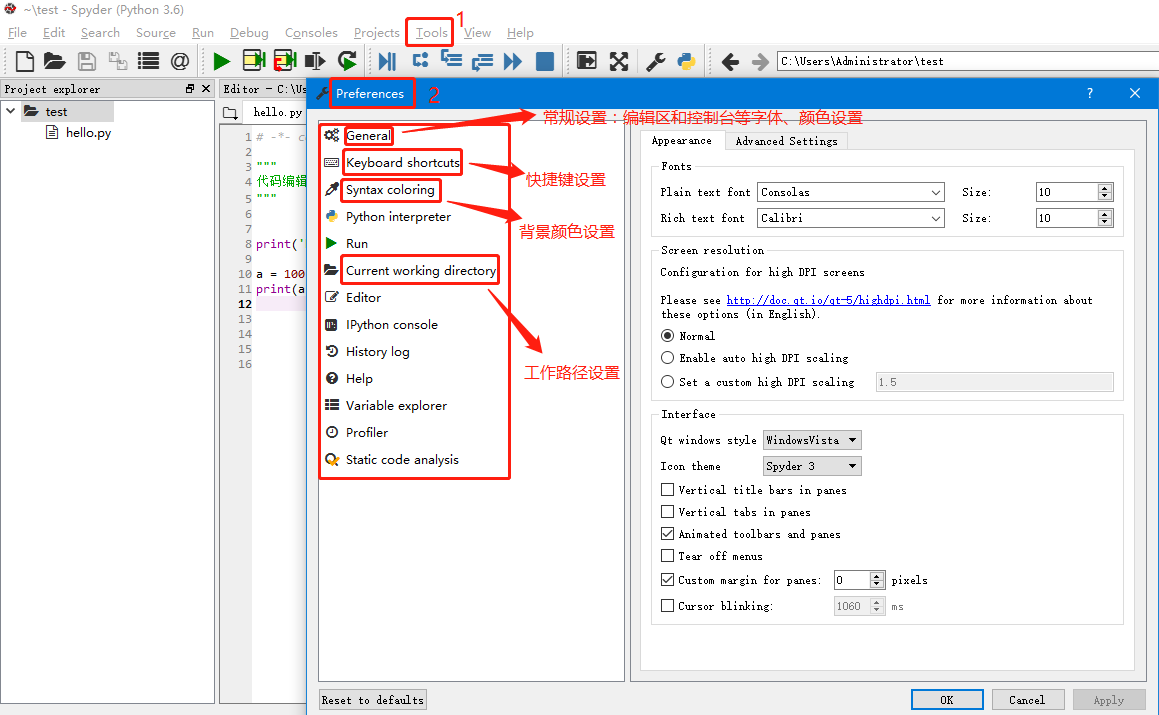Click the @ symbol finder toolbar icon
The height and width of the screenshot is (715, 1159).
180,61
